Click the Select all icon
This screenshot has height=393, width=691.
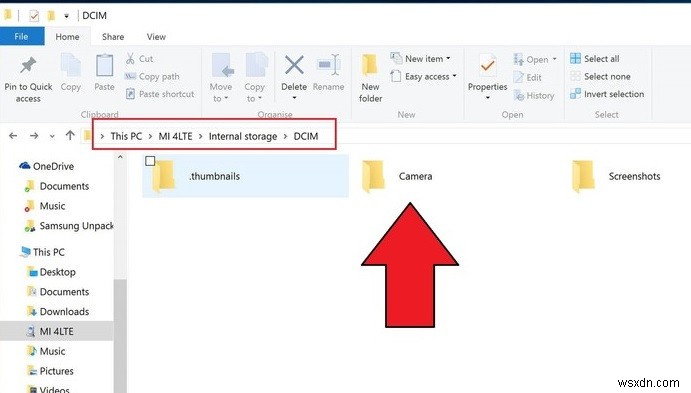point(575,58)
